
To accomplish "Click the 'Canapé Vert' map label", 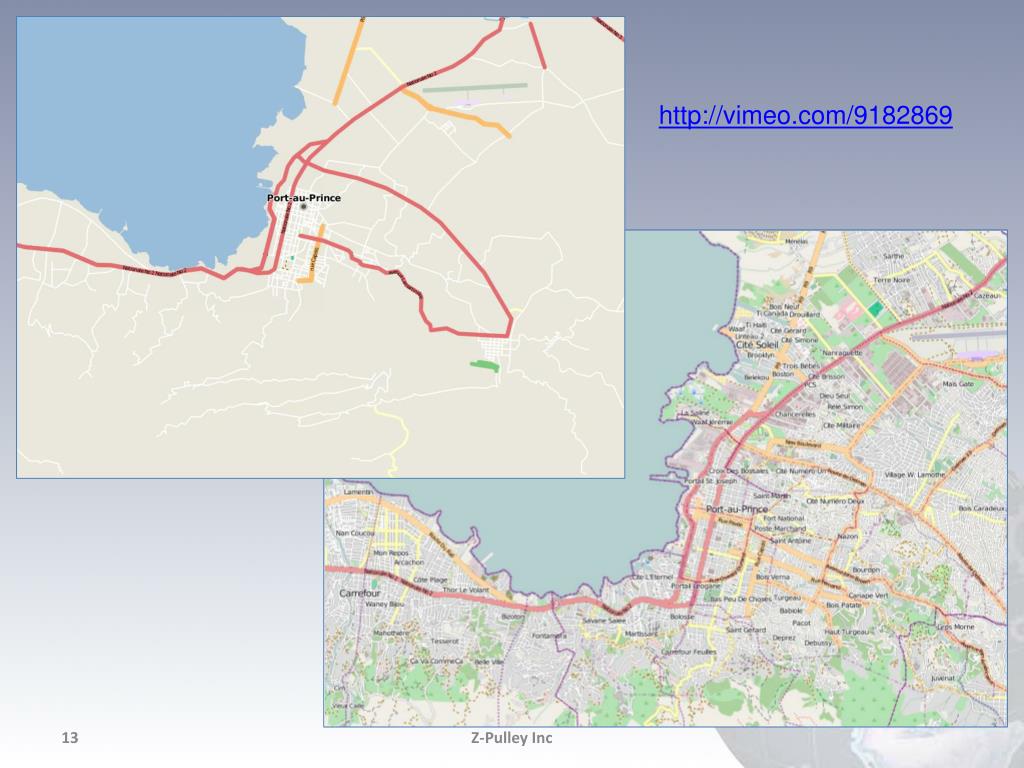I will (868, 596).
